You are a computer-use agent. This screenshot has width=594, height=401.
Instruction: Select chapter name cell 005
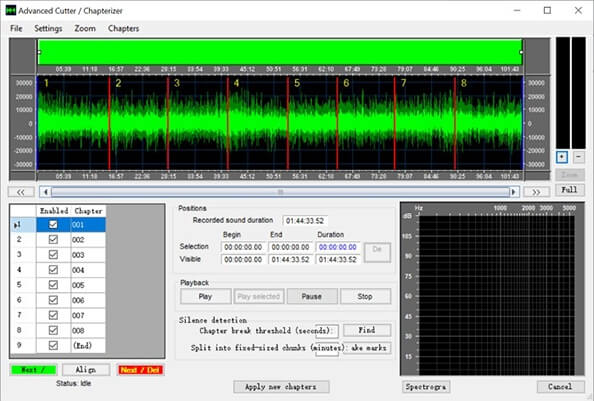point(88,285)
